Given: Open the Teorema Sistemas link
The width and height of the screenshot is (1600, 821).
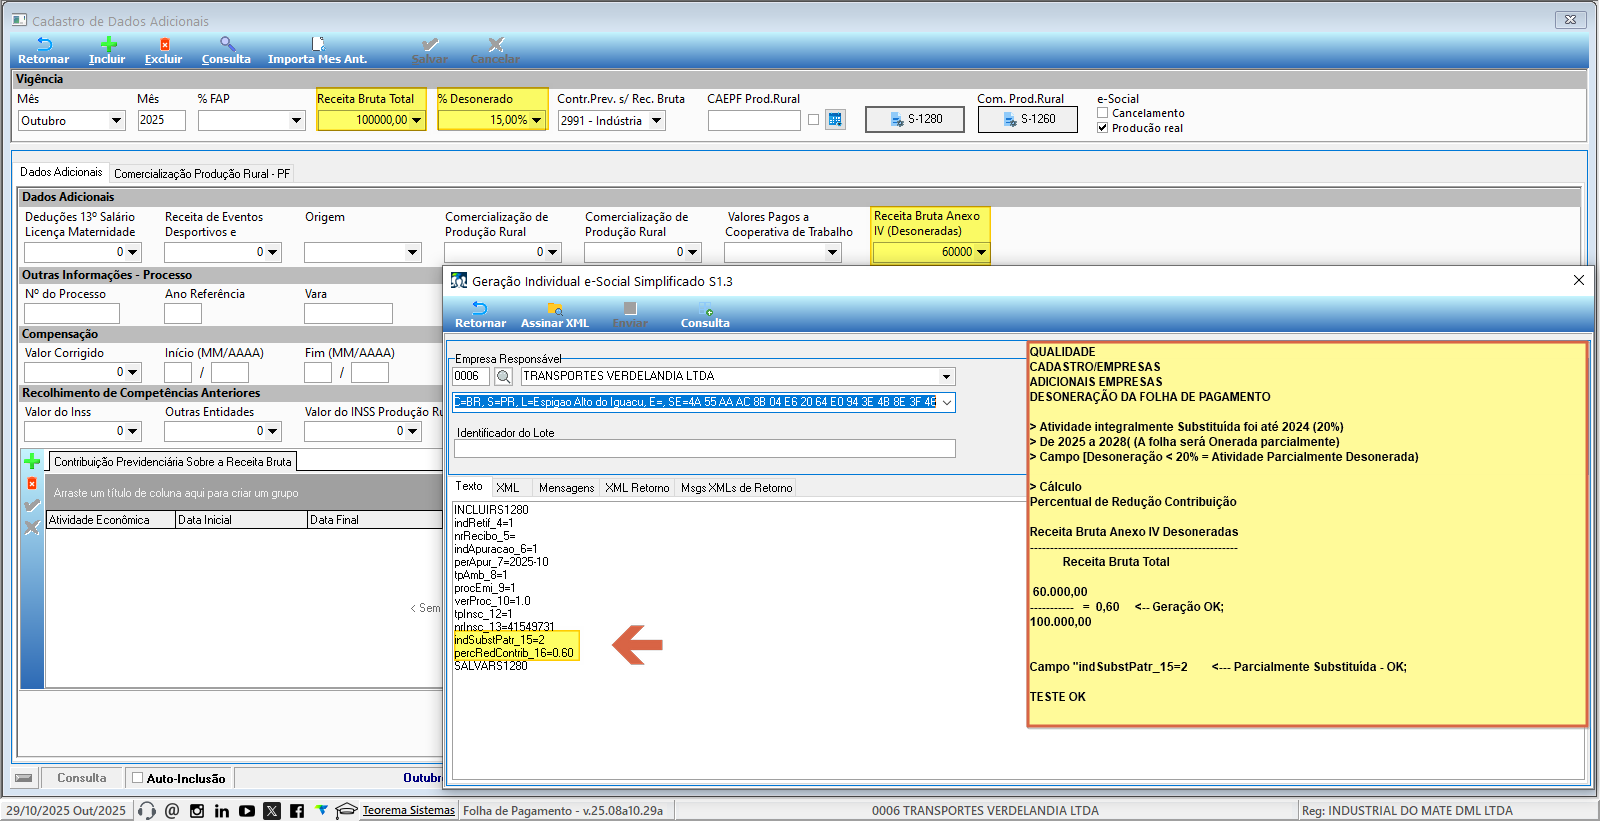Looking at the screenshot, I should pyautogui.click(x=408, y=810).
